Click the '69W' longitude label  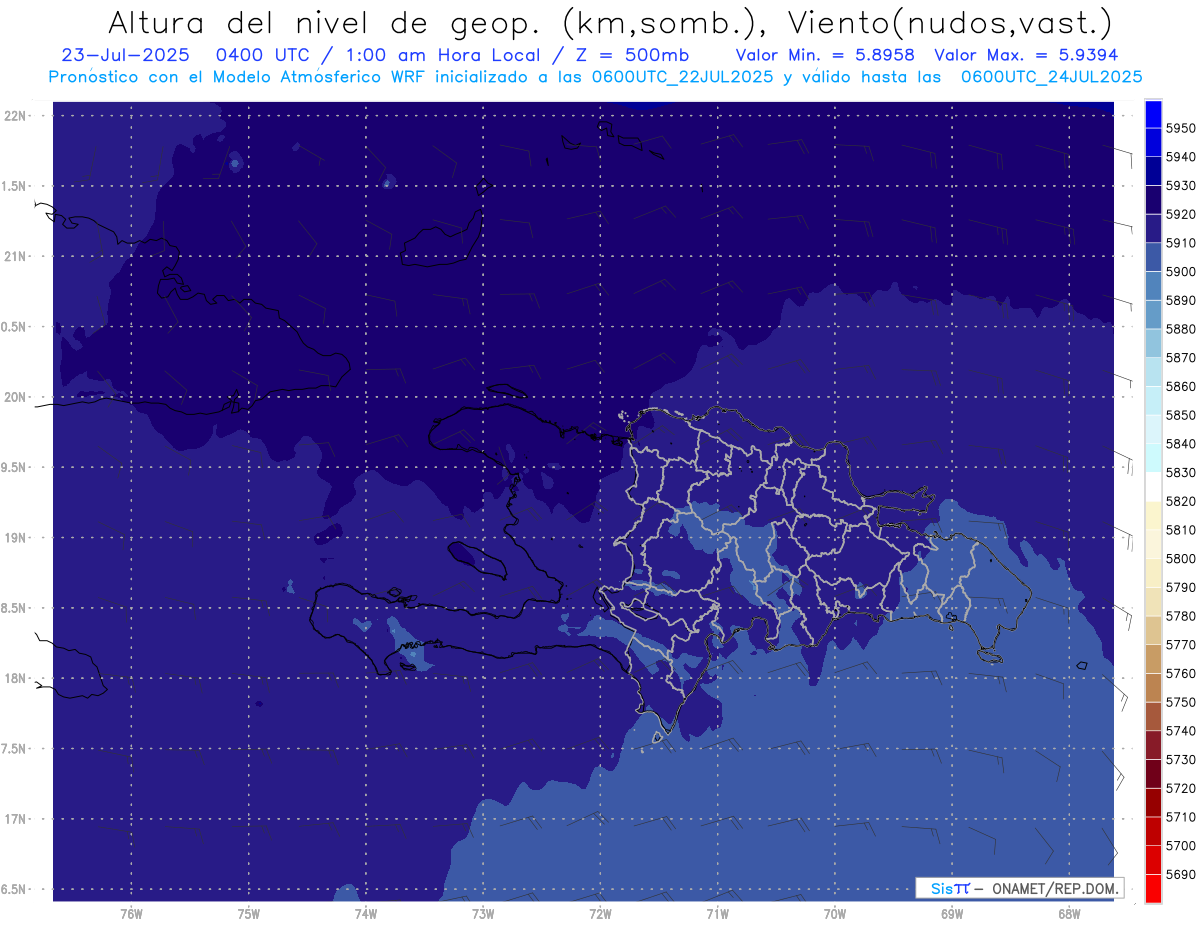point(952,914)
